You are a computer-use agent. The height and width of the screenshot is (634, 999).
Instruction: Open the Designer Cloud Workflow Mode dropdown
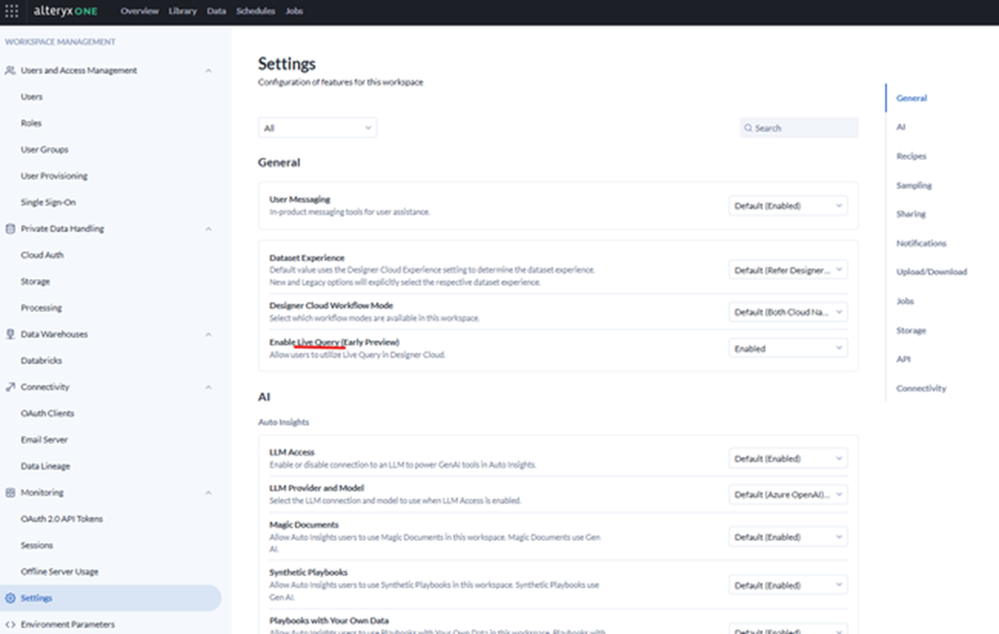coord(788,312)
